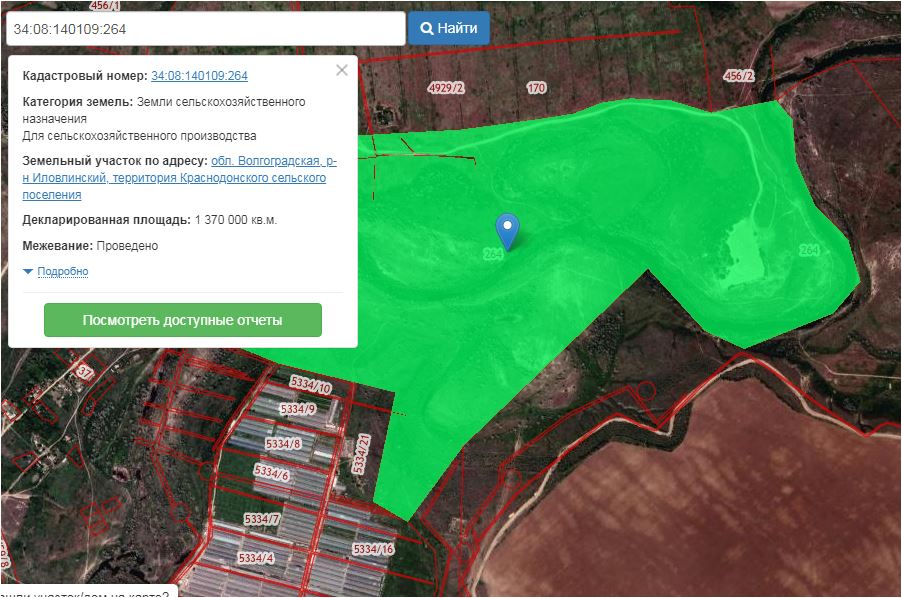Open the cadastral number 34:08:140109:264 link

[199, 76]
